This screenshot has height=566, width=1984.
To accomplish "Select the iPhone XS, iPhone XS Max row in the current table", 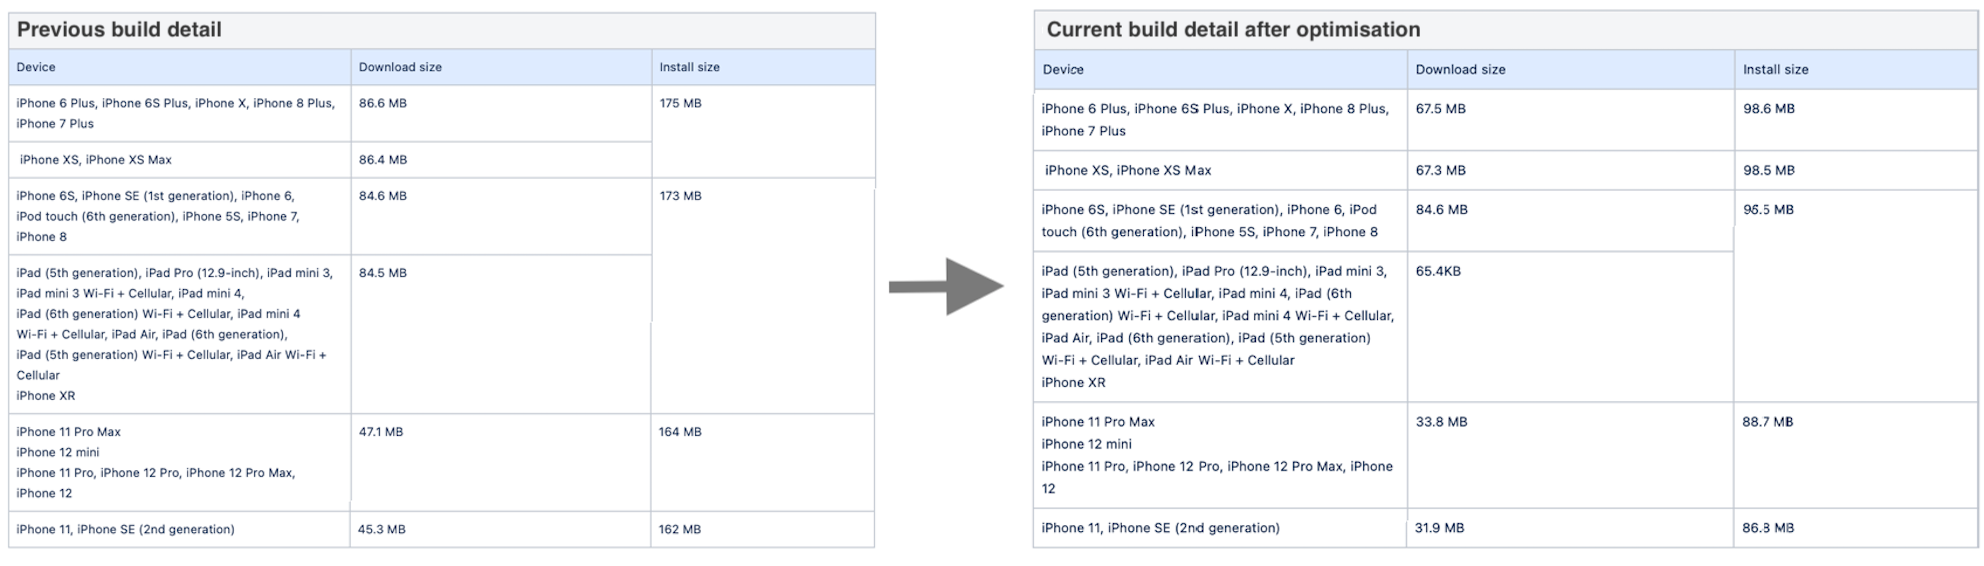I will point(1505,171).
